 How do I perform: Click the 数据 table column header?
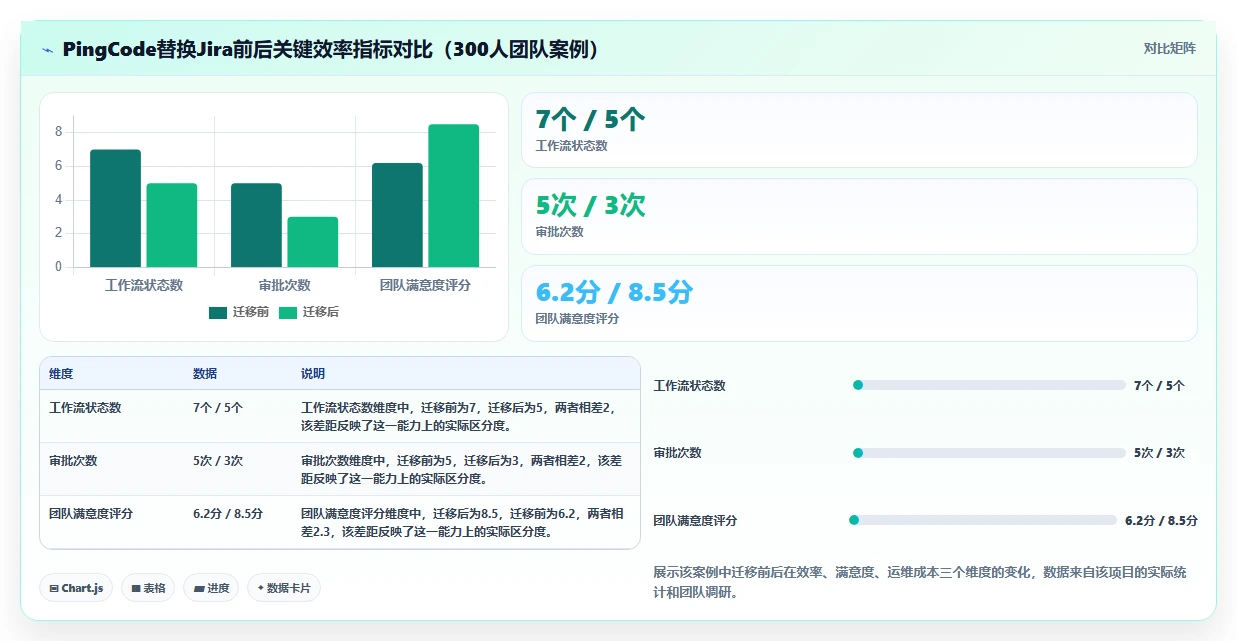pyautogui.click(x=205, y=374)
